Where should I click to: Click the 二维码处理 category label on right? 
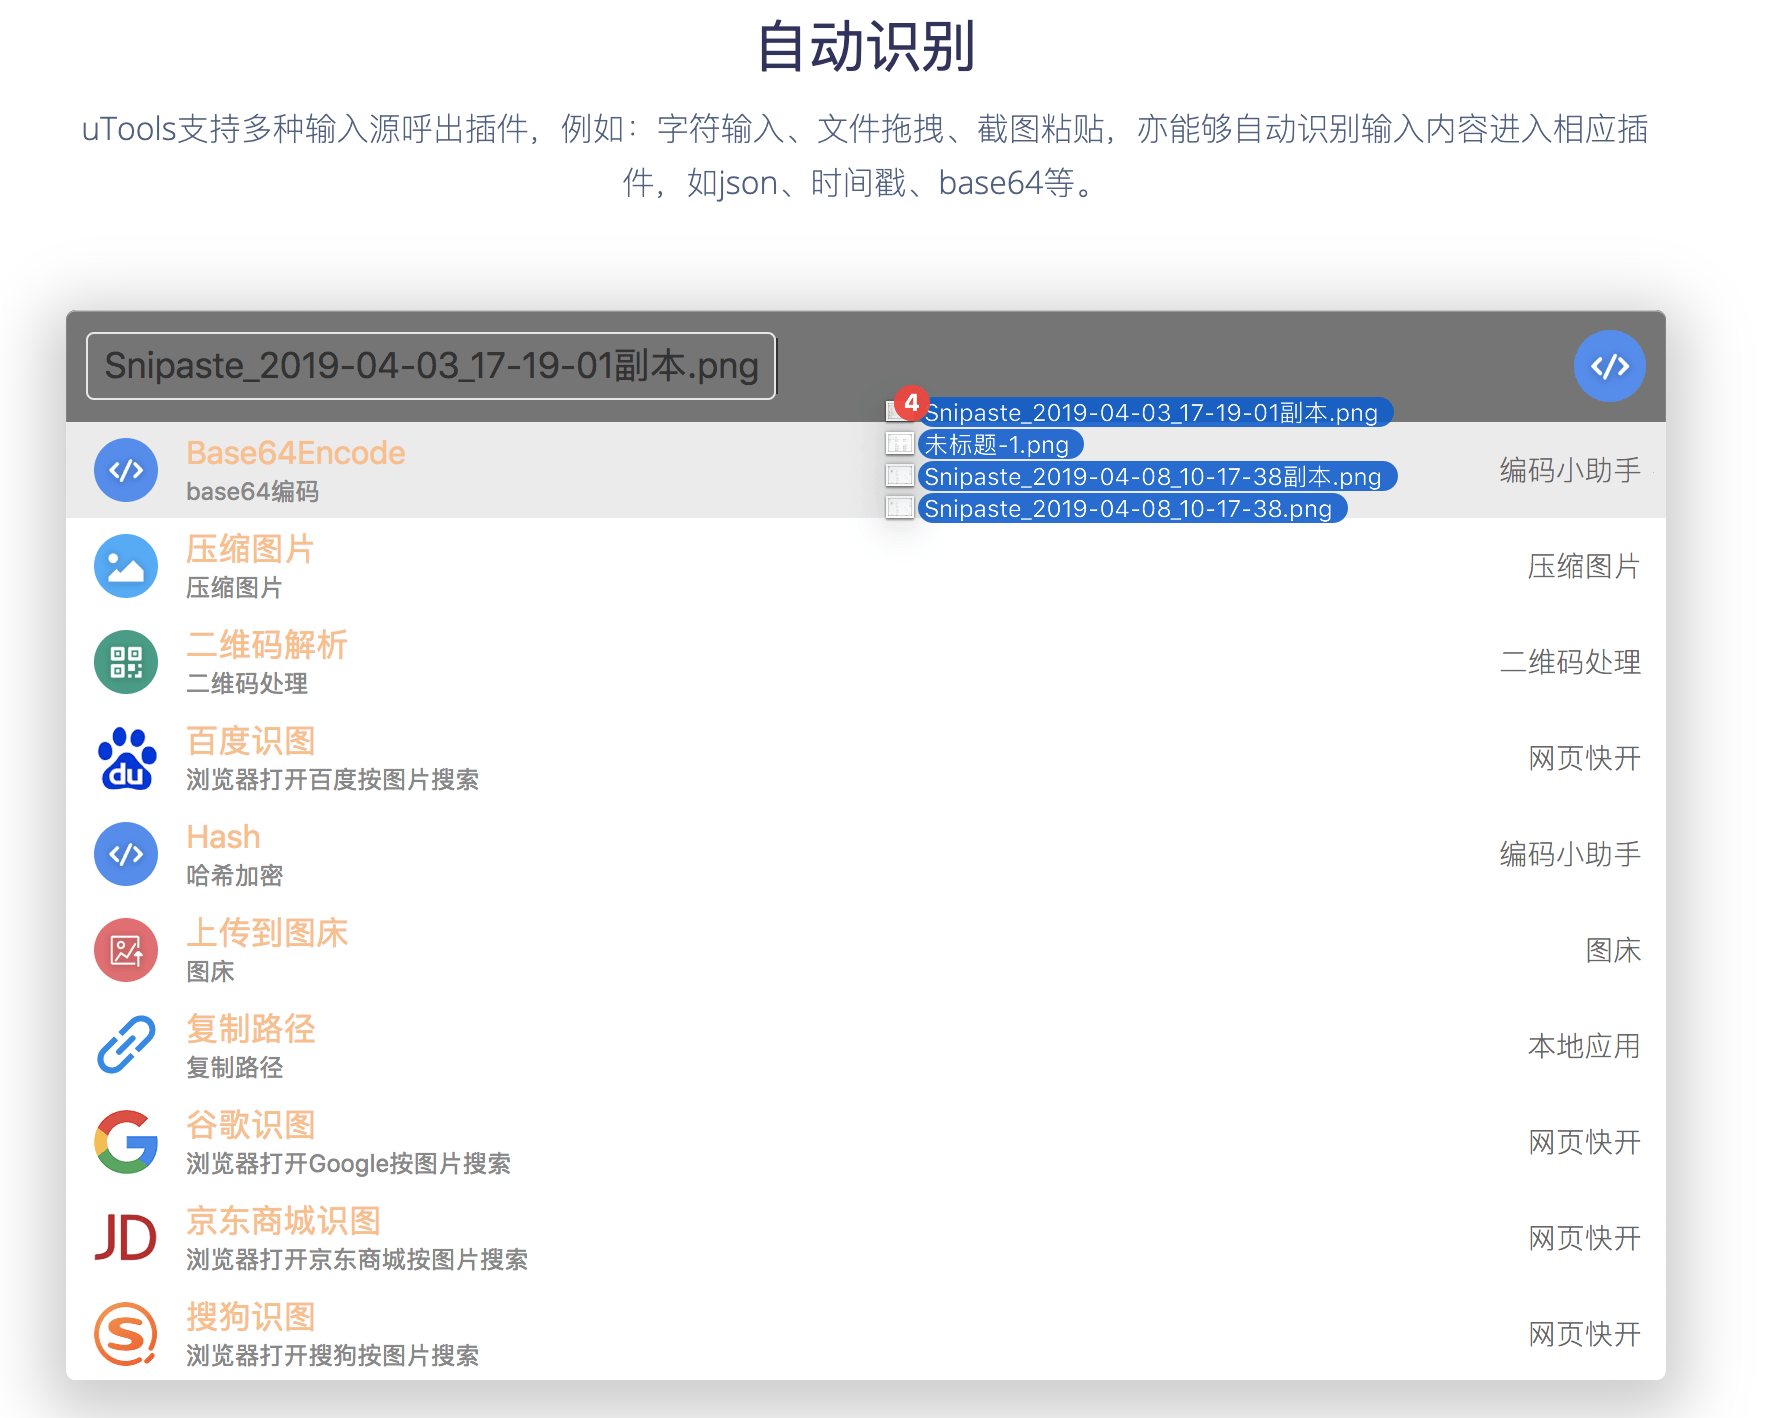coord(1570,662)
